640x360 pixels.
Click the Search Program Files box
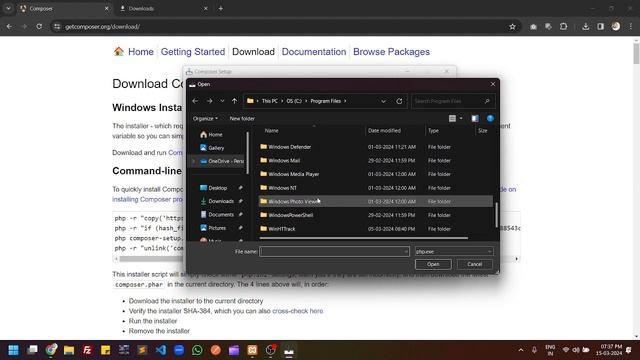[x=453, y=101]
